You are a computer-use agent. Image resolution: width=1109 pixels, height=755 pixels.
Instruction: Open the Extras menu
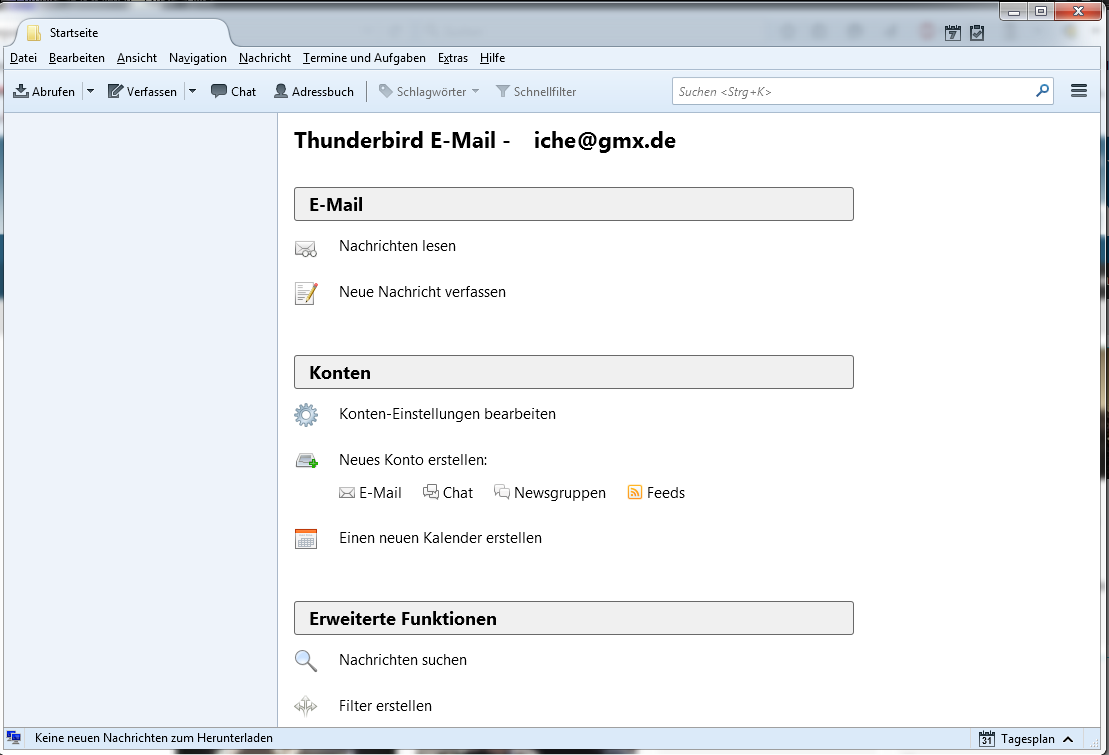pos(453,58)
